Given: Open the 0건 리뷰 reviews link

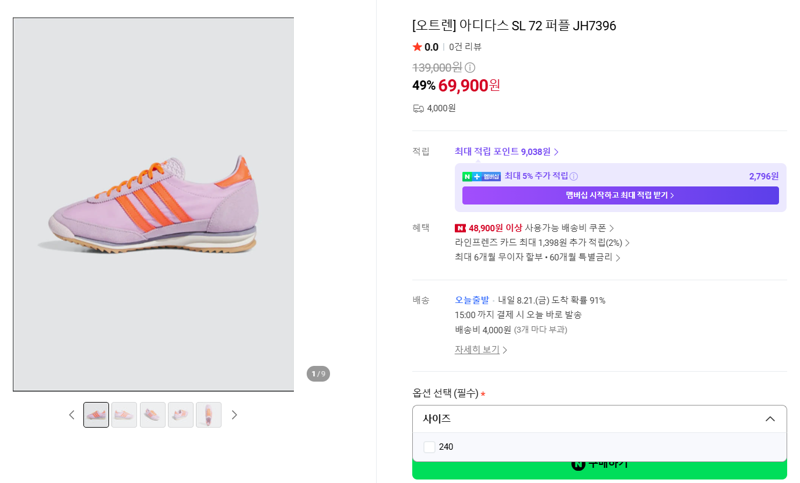Looking at the screenshot, I should pyautogui.click(x=465, y=47).
